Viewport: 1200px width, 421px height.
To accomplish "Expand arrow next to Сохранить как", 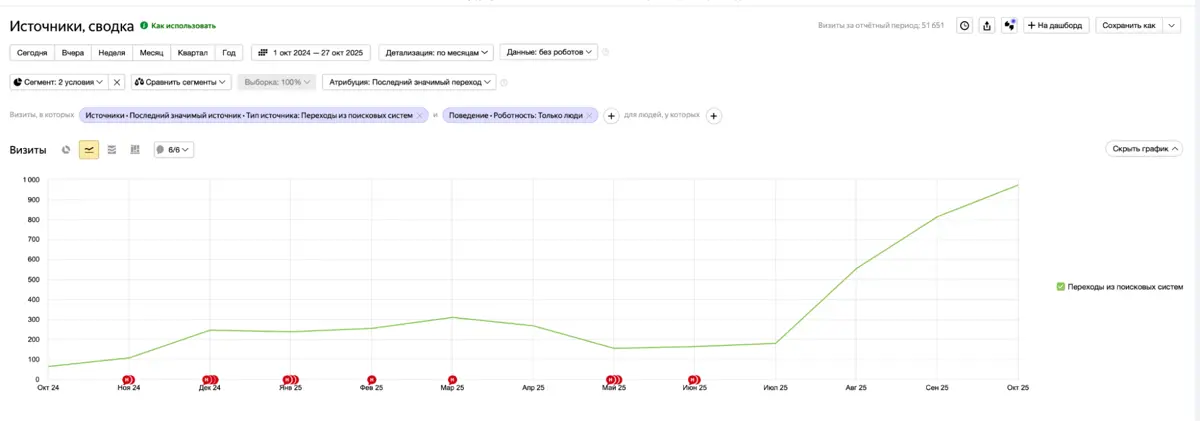I will [1171, 26].
